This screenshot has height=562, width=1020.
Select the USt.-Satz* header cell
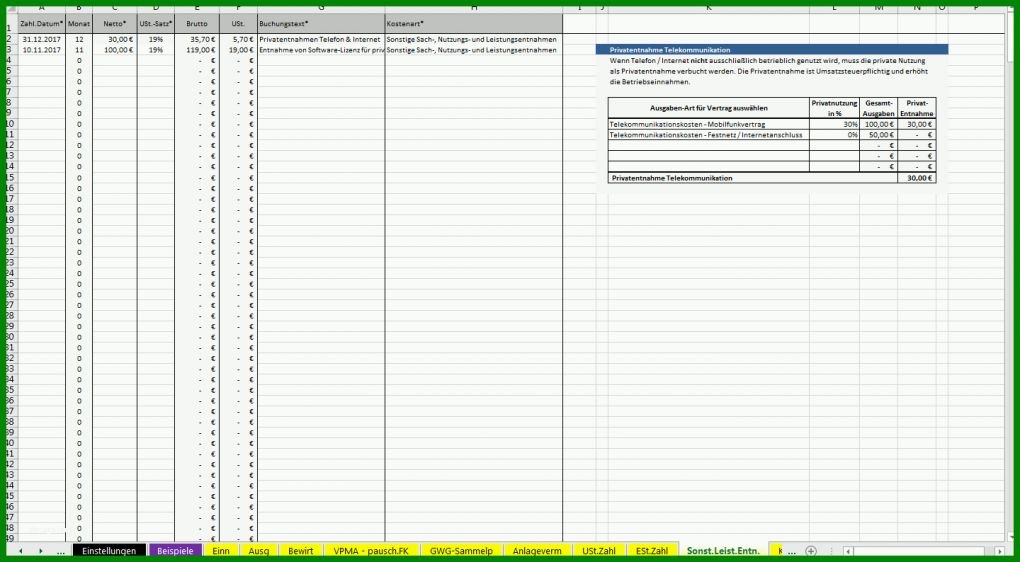tap(155, 23)
